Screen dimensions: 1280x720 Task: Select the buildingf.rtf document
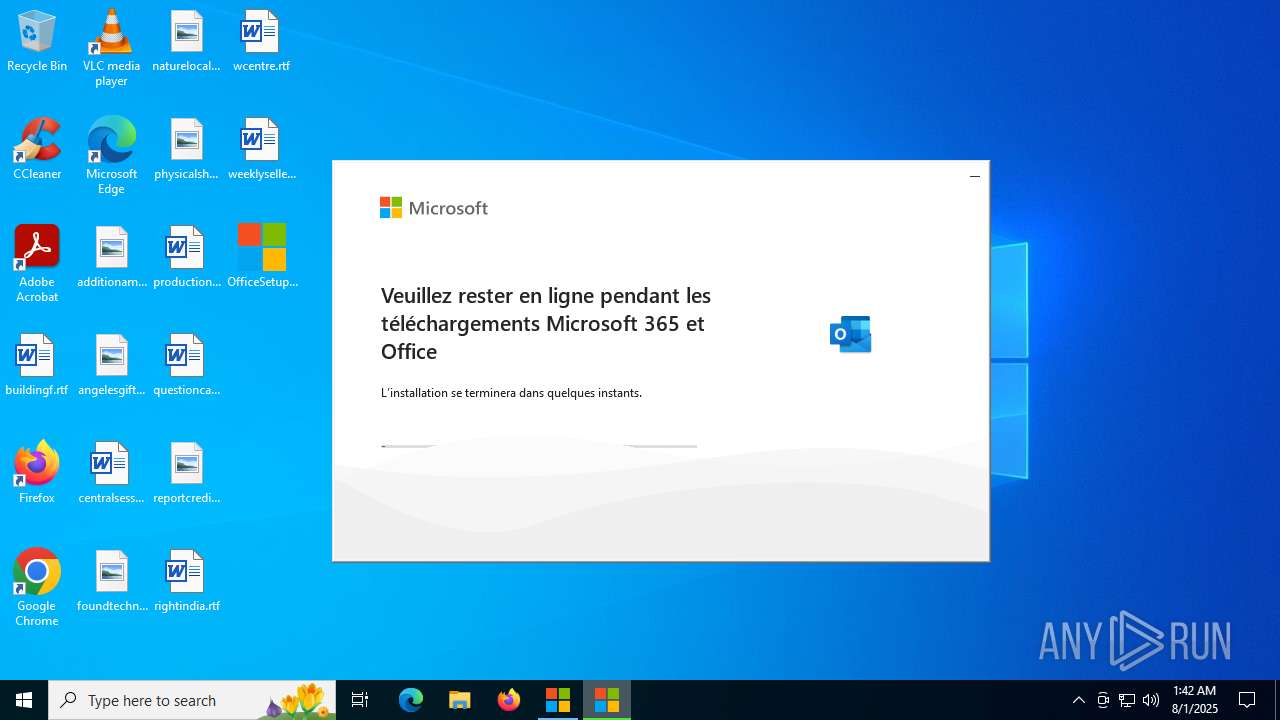pos(37,366)
